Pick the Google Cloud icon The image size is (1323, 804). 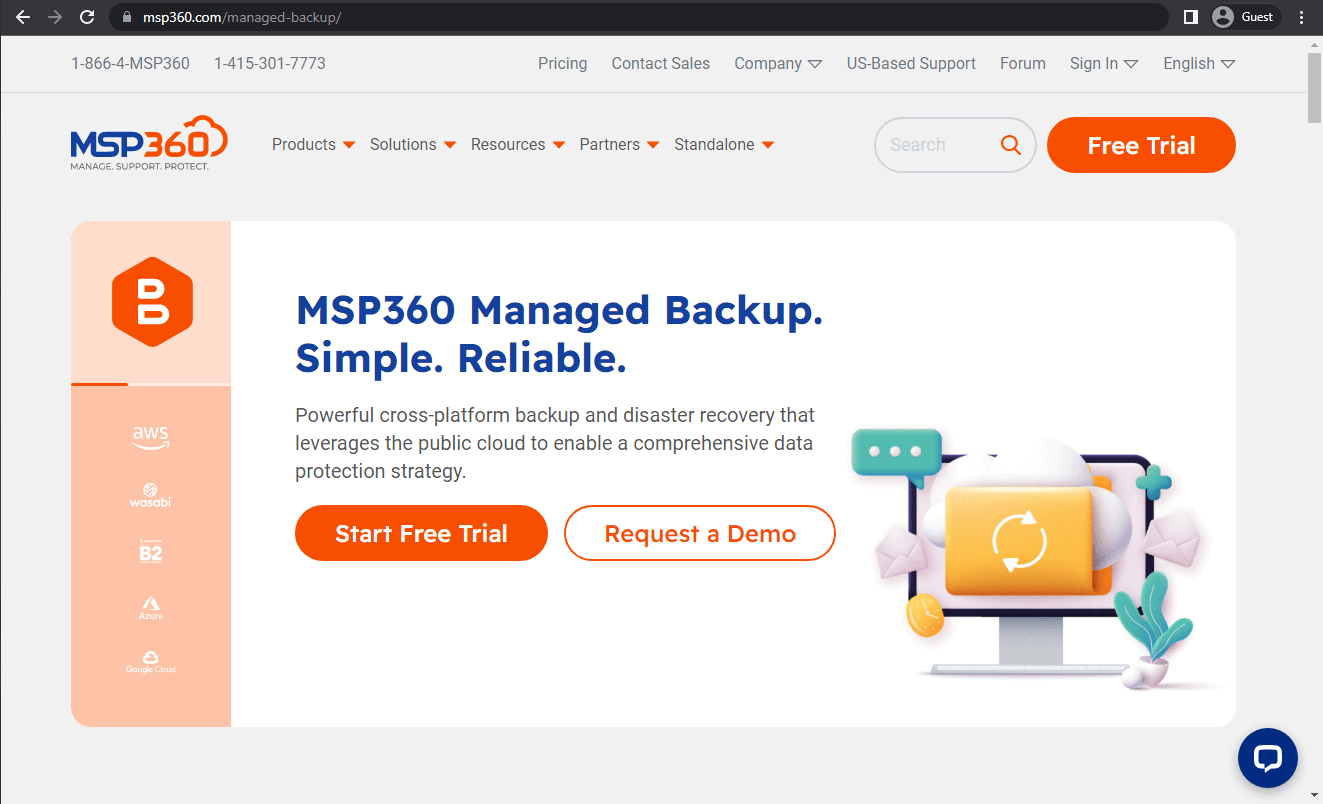(x=151, y=662)
